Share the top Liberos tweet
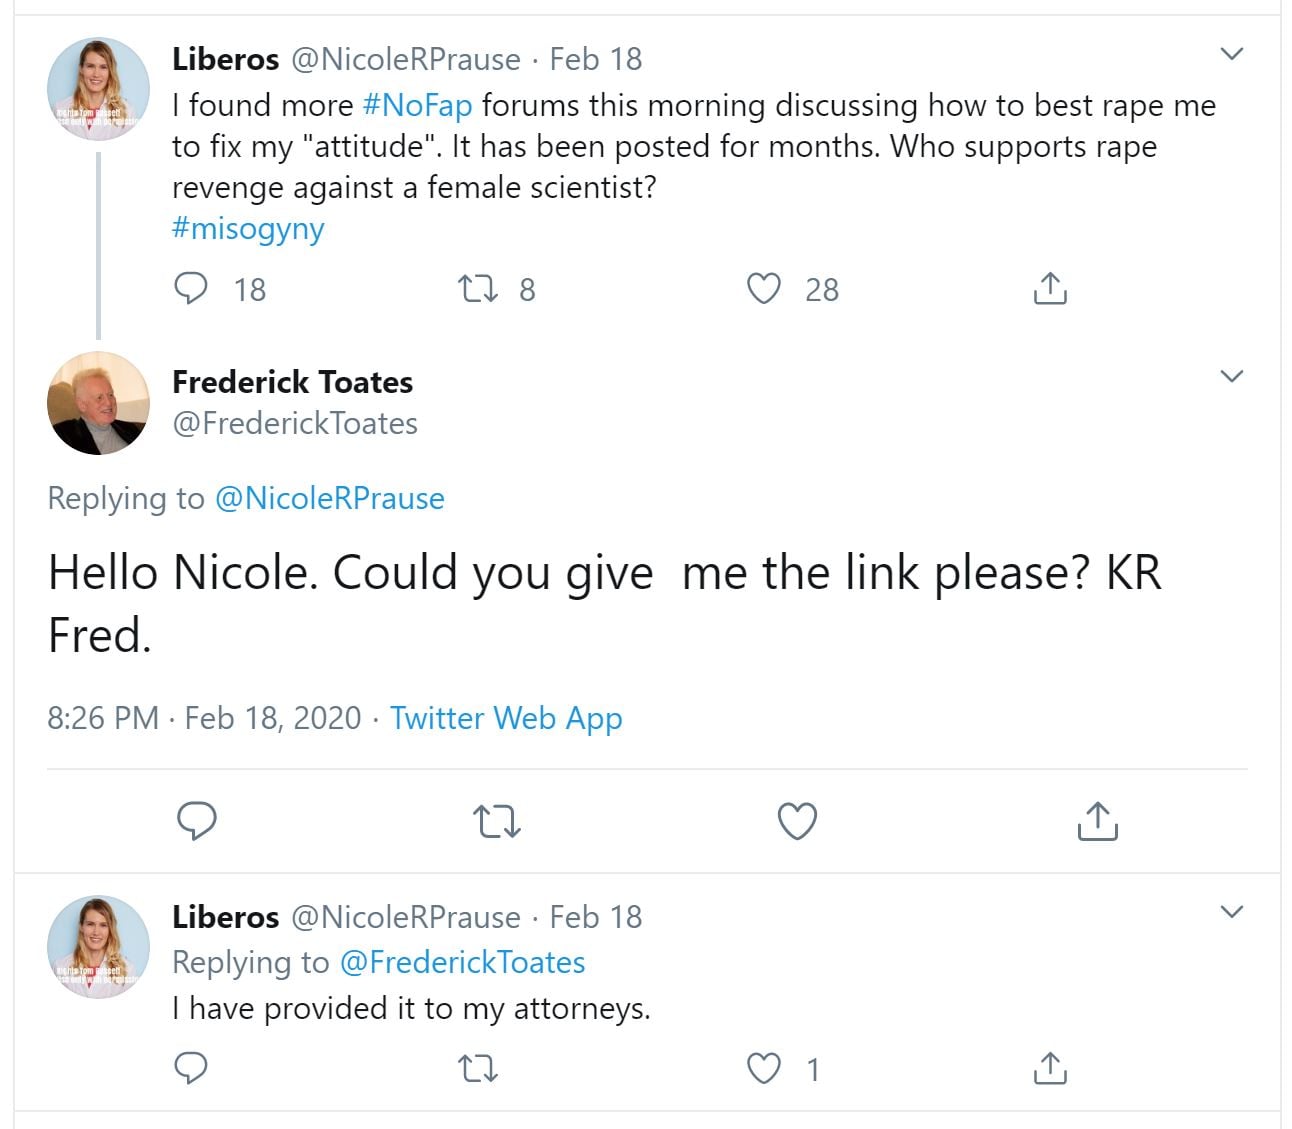 (1049, 289)
